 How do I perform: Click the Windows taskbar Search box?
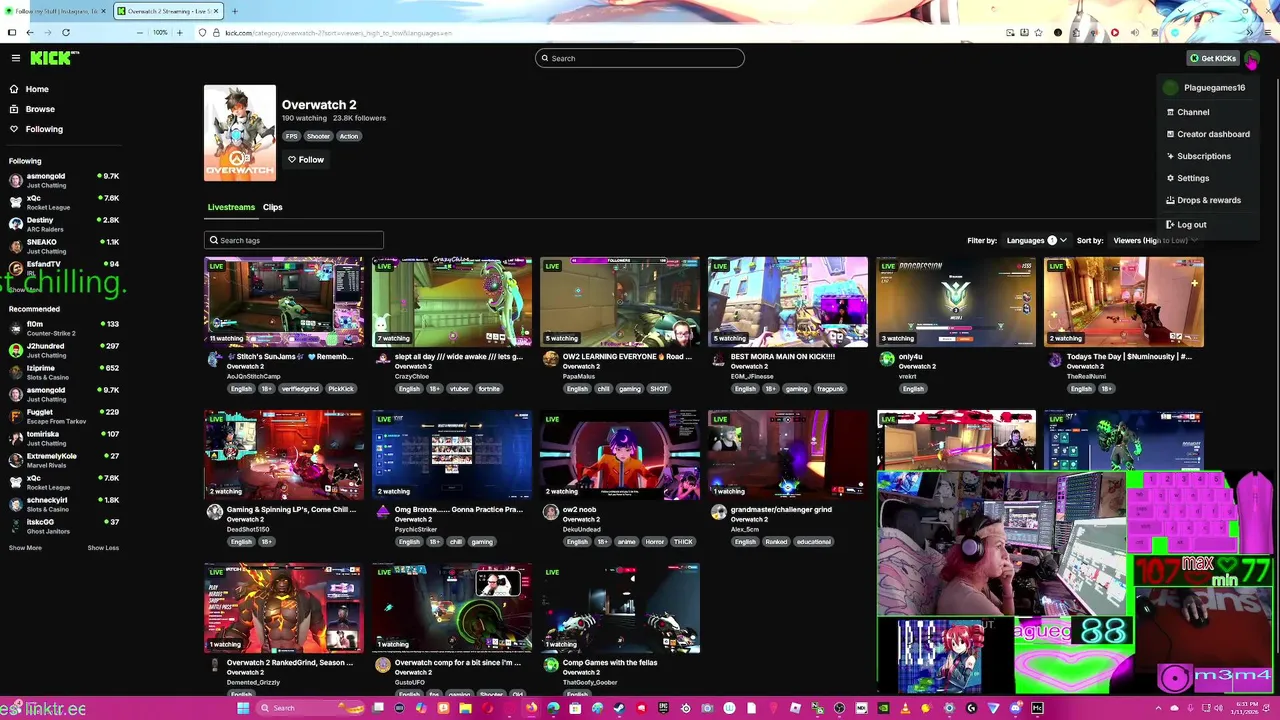(309, 708)
